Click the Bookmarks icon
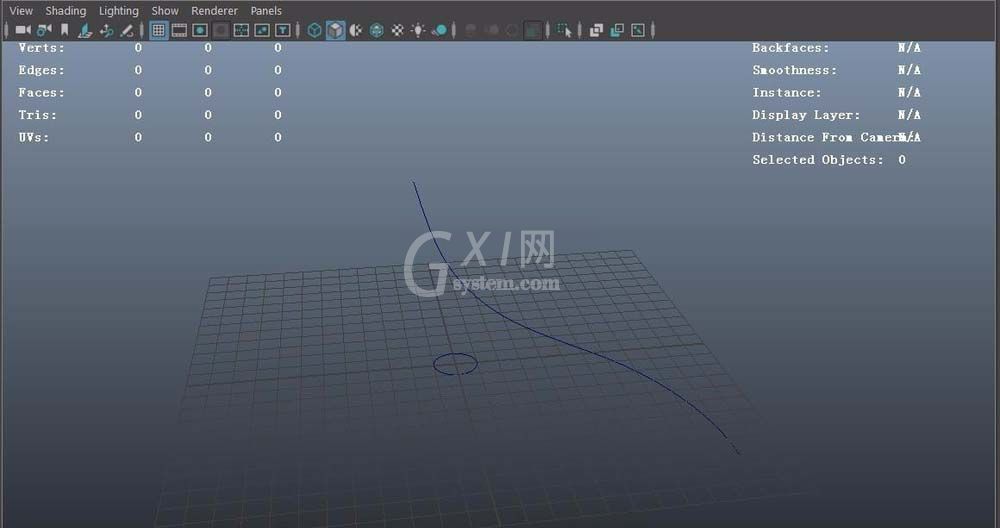The image size is (1000, 528). click(x=64, y=30)
